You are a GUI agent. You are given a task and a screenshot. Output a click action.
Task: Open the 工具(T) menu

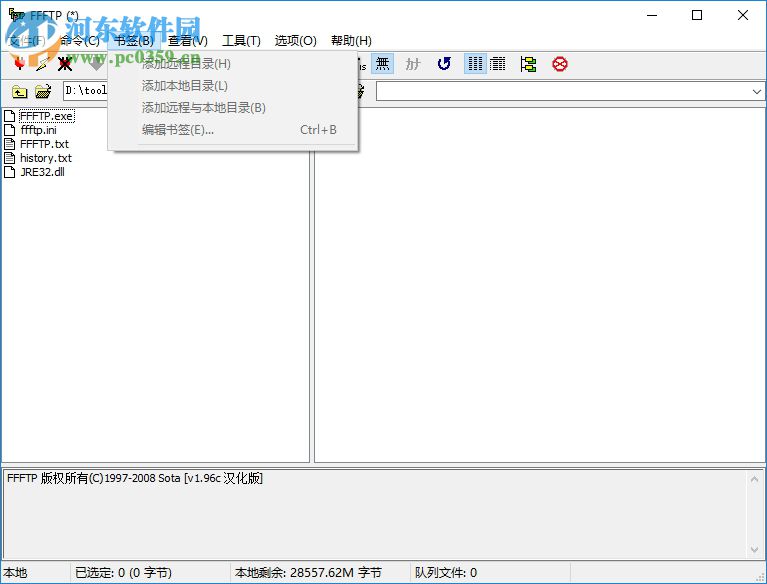(241, 41)
